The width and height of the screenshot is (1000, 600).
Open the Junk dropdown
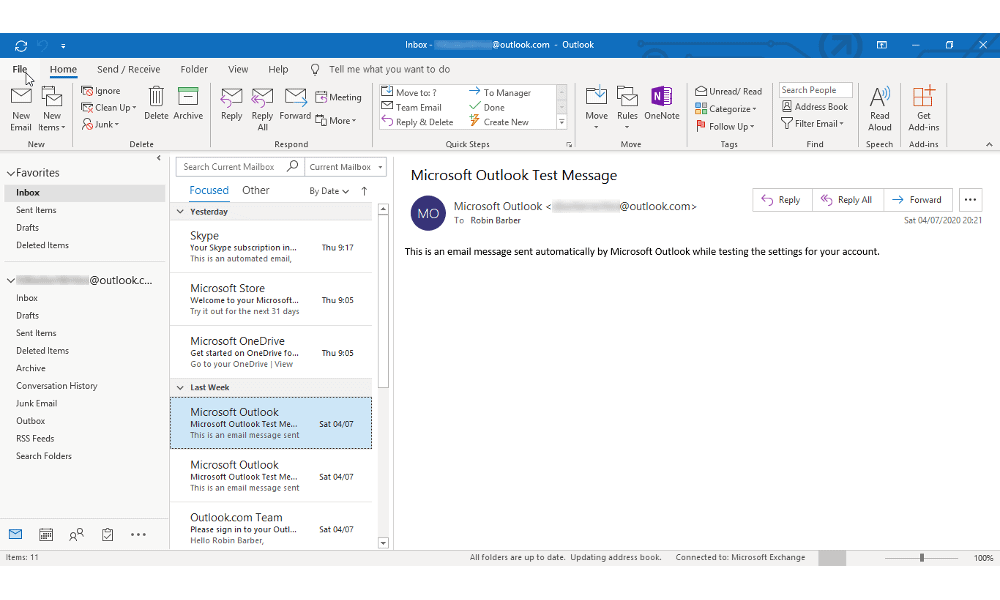tap(100, 124)
